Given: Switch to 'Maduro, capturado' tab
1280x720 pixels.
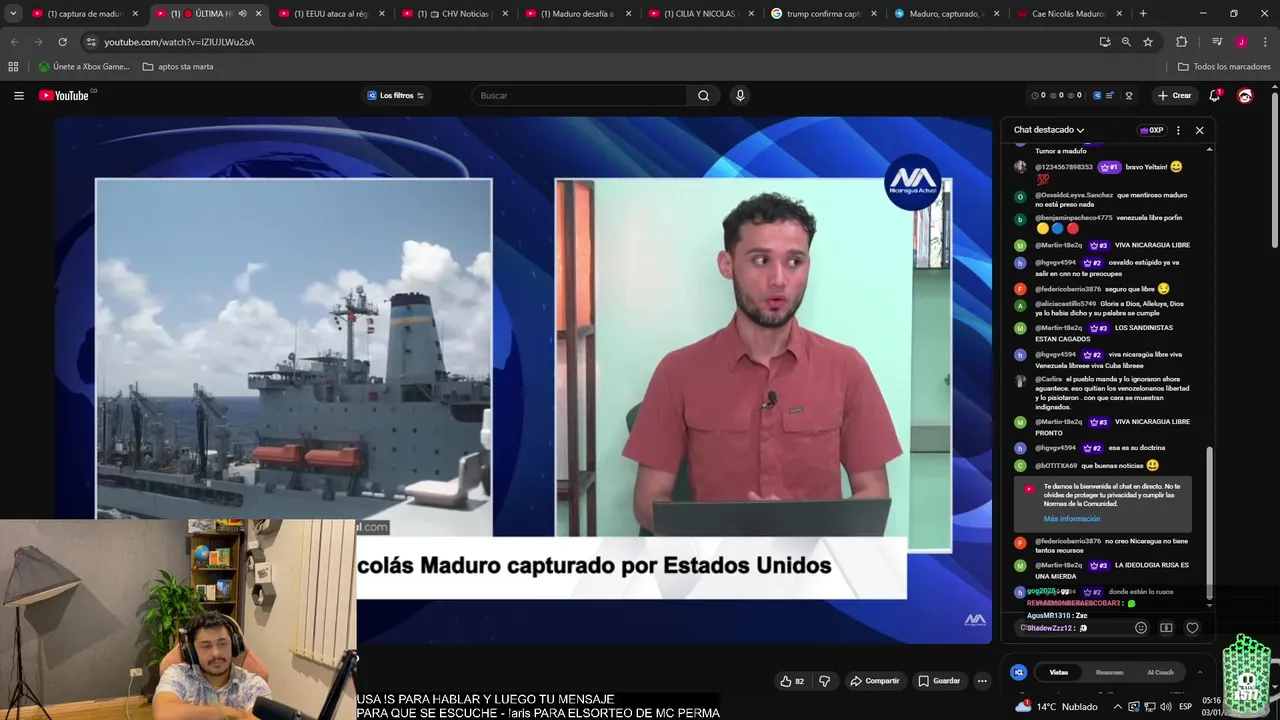Looking at the screenshot, I should pos(949,14).
